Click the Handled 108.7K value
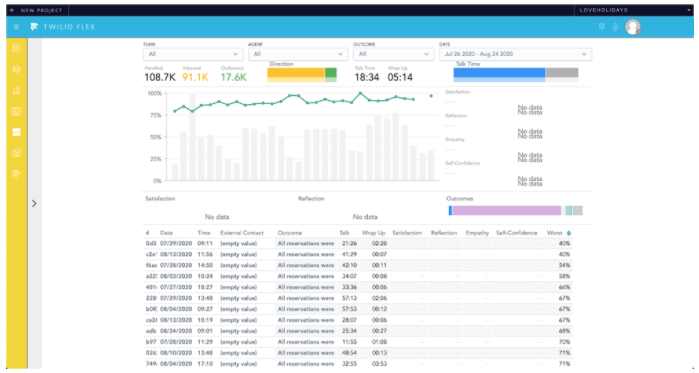 pyautogui.click(x=160, y=77)
